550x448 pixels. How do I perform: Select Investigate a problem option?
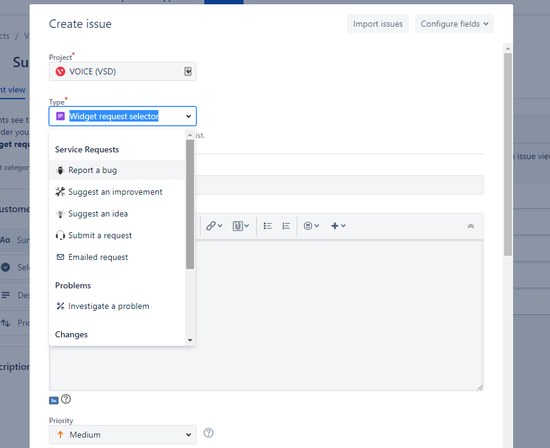(x=117, y=306)
